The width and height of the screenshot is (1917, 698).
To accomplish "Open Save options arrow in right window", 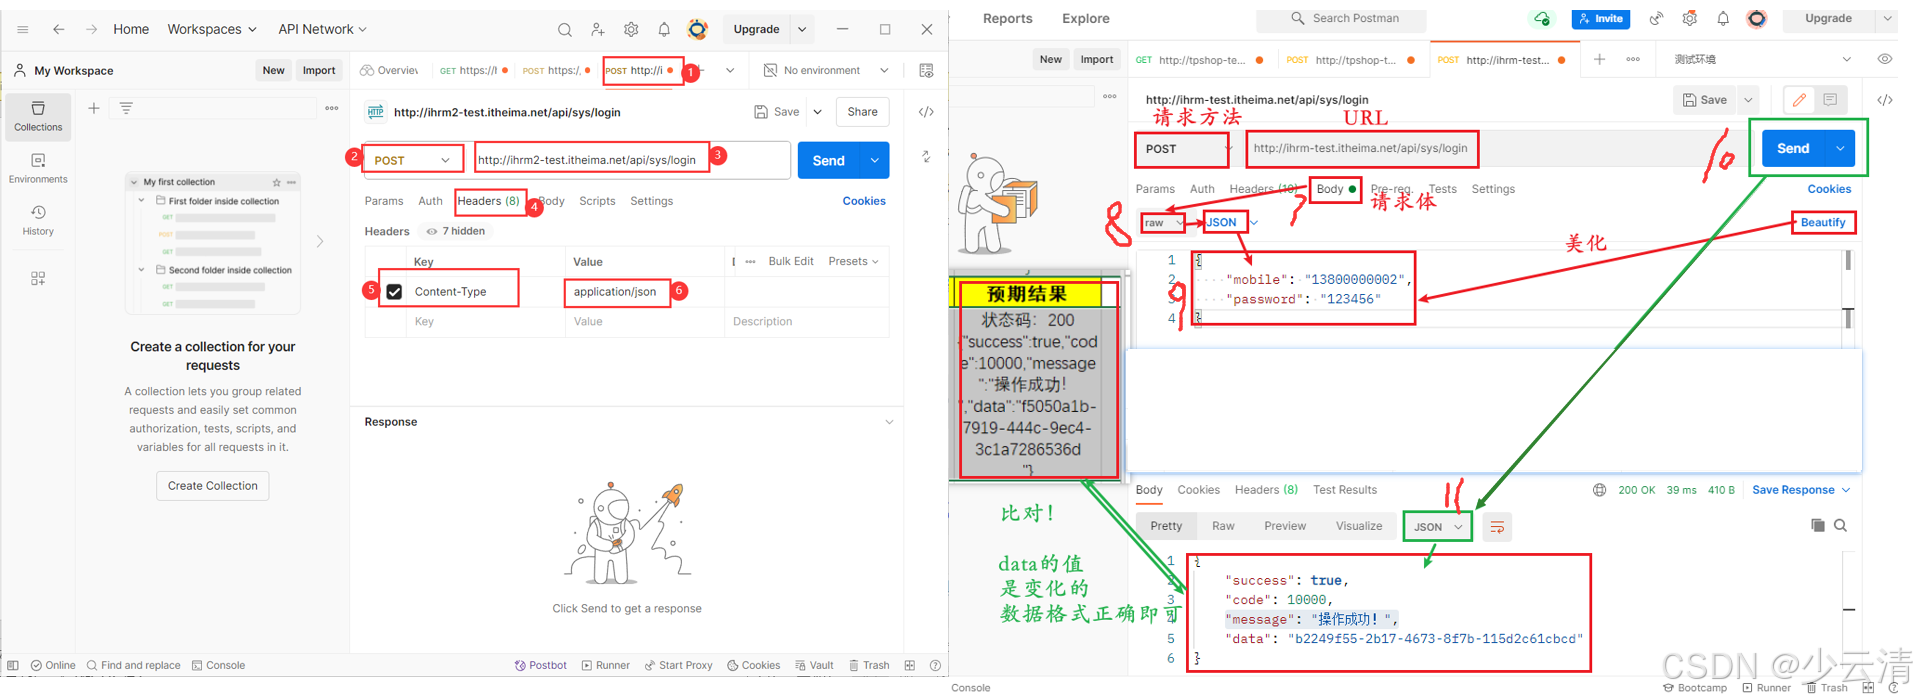I will [x=1748, y=100].
